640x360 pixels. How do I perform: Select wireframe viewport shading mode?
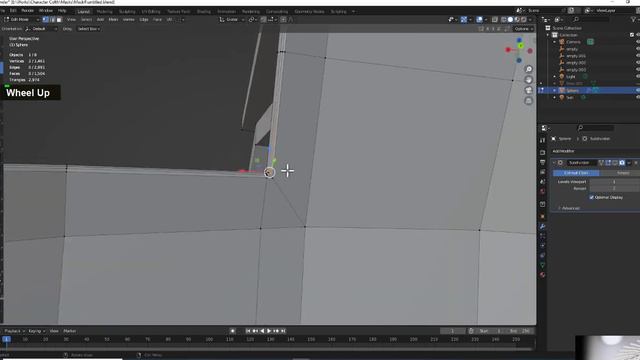tap(504, 20)
